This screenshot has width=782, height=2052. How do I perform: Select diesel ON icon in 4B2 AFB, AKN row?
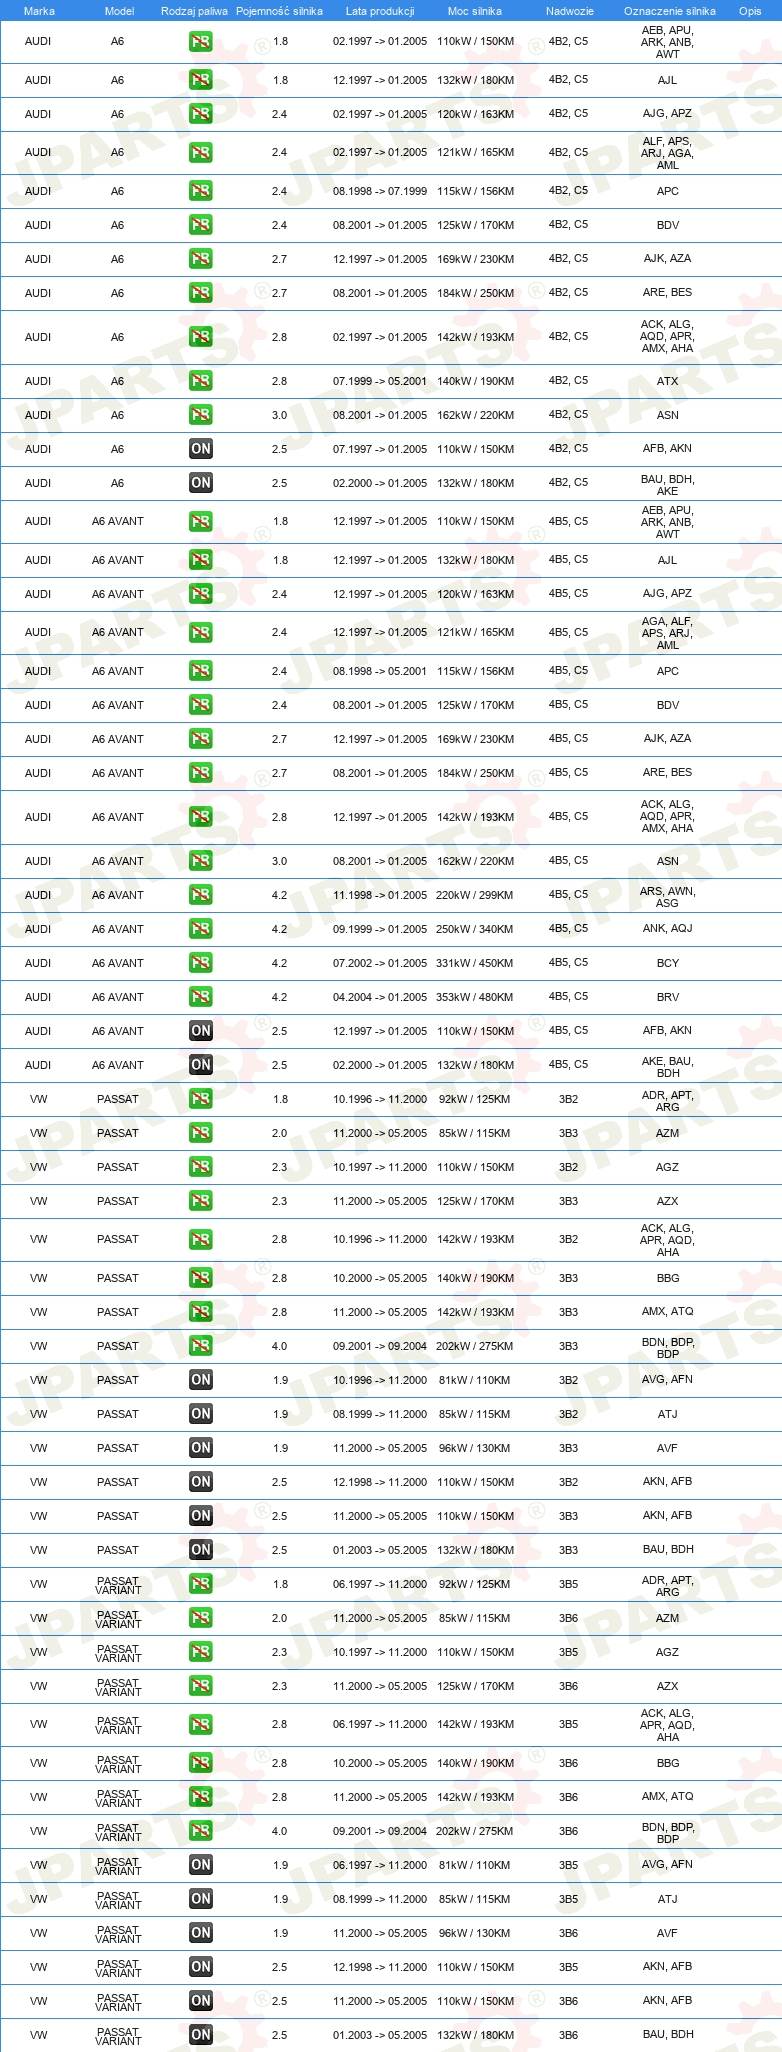[200, 449]
